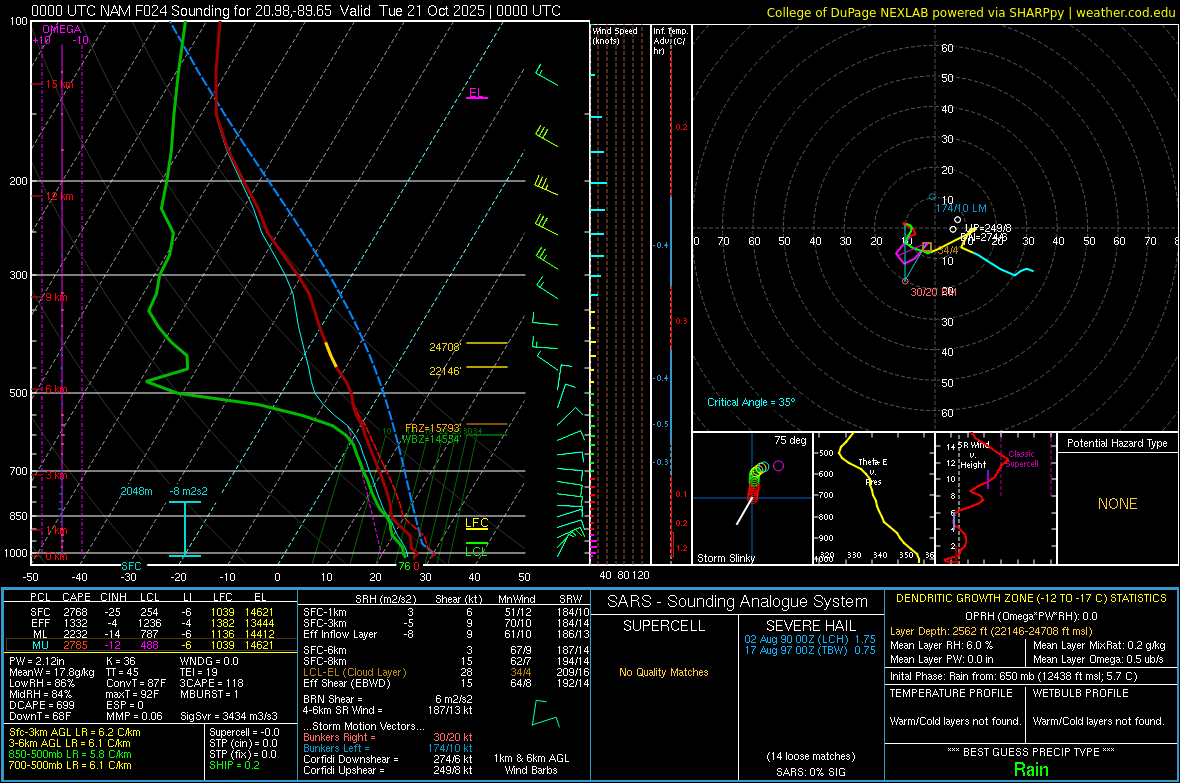
Task: Click the green SHIP = 0.2 value
Action: pos(235,765)
